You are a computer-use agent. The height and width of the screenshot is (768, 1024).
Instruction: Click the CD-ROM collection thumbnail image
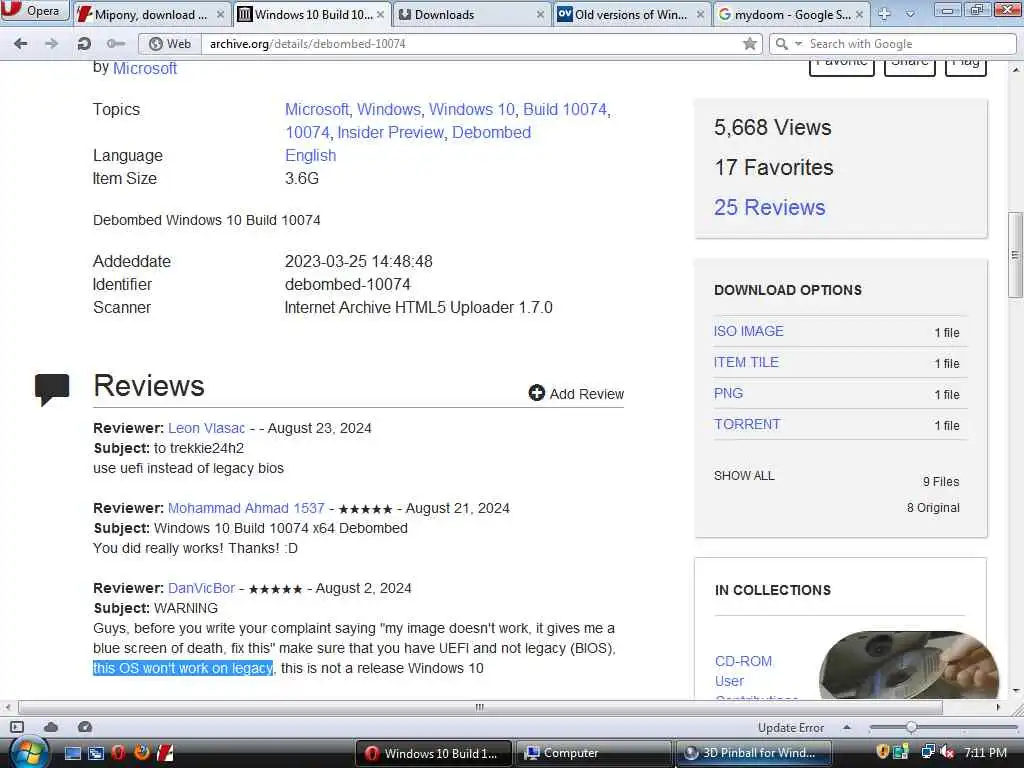click(908, 665)
